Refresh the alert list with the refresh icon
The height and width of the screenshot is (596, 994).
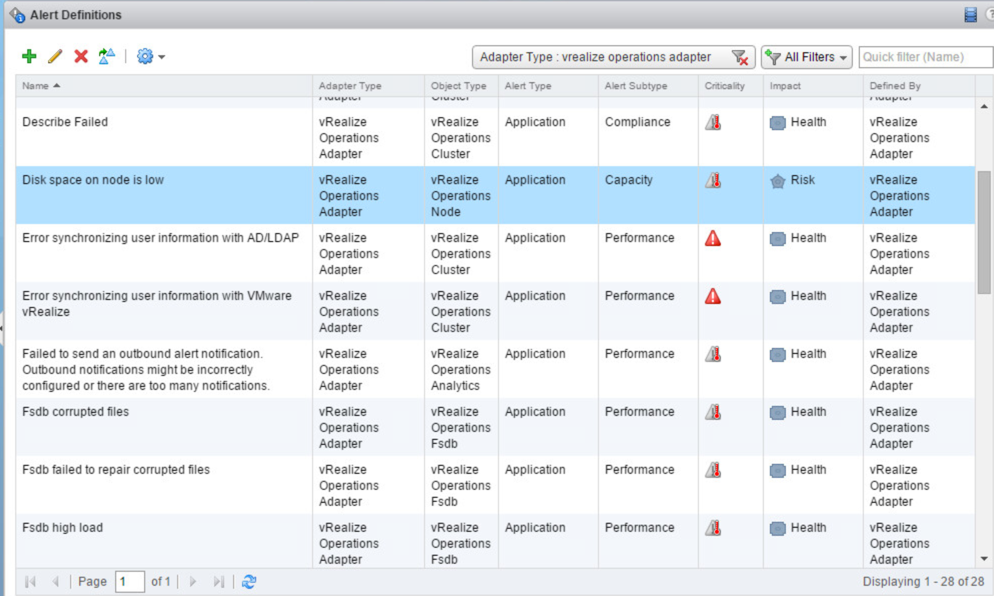coord(248,581)
